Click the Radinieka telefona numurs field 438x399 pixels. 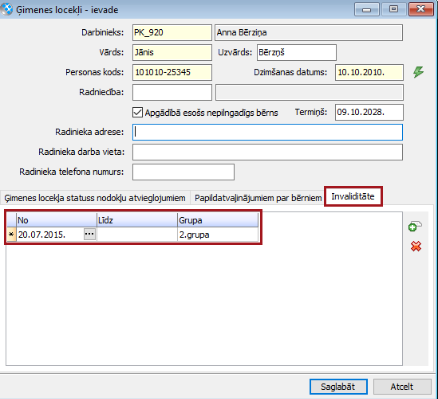pyautogui.click(x=183, y=172)
